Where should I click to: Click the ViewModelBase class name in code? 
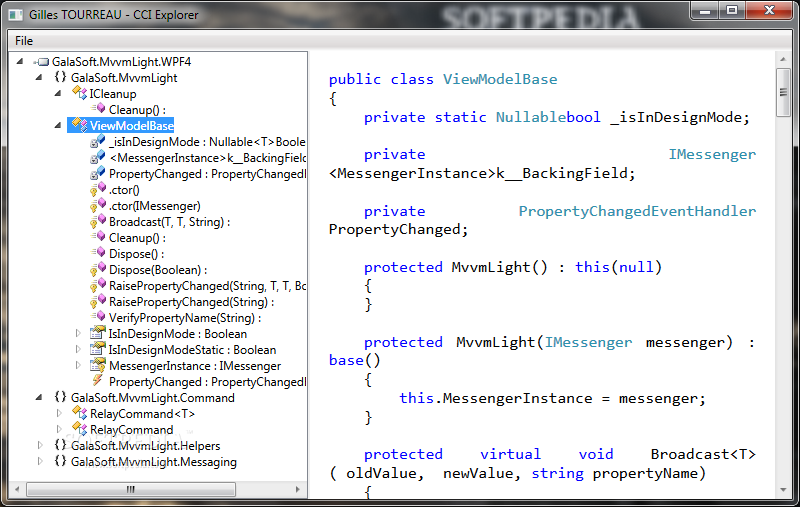point(499,80)
